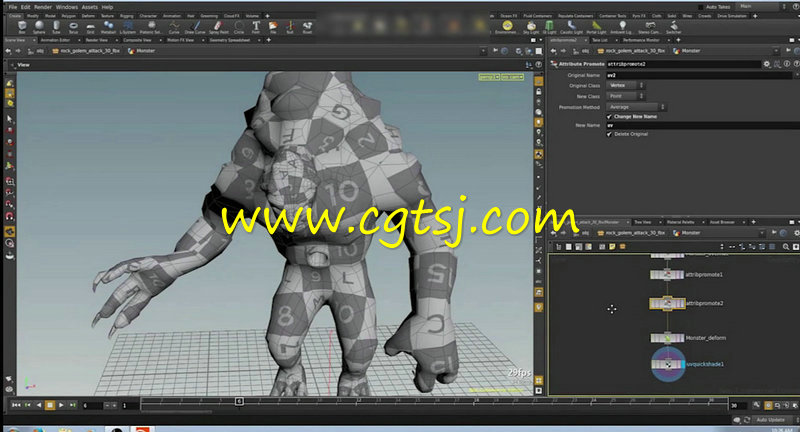The width and height of the screenshot is (800, 432).
Task: Select the Tube shelf tool
Action: 56,27
